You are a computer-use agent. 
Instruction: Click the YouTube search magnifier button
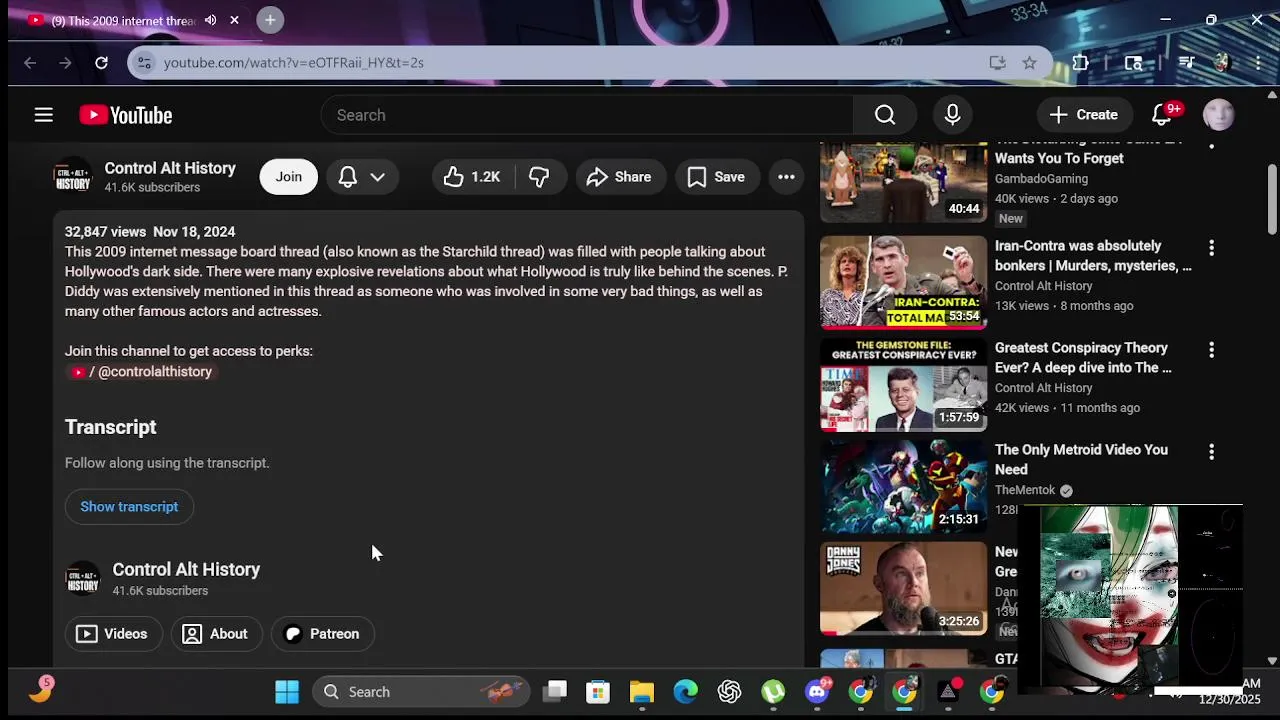[885, 115]
